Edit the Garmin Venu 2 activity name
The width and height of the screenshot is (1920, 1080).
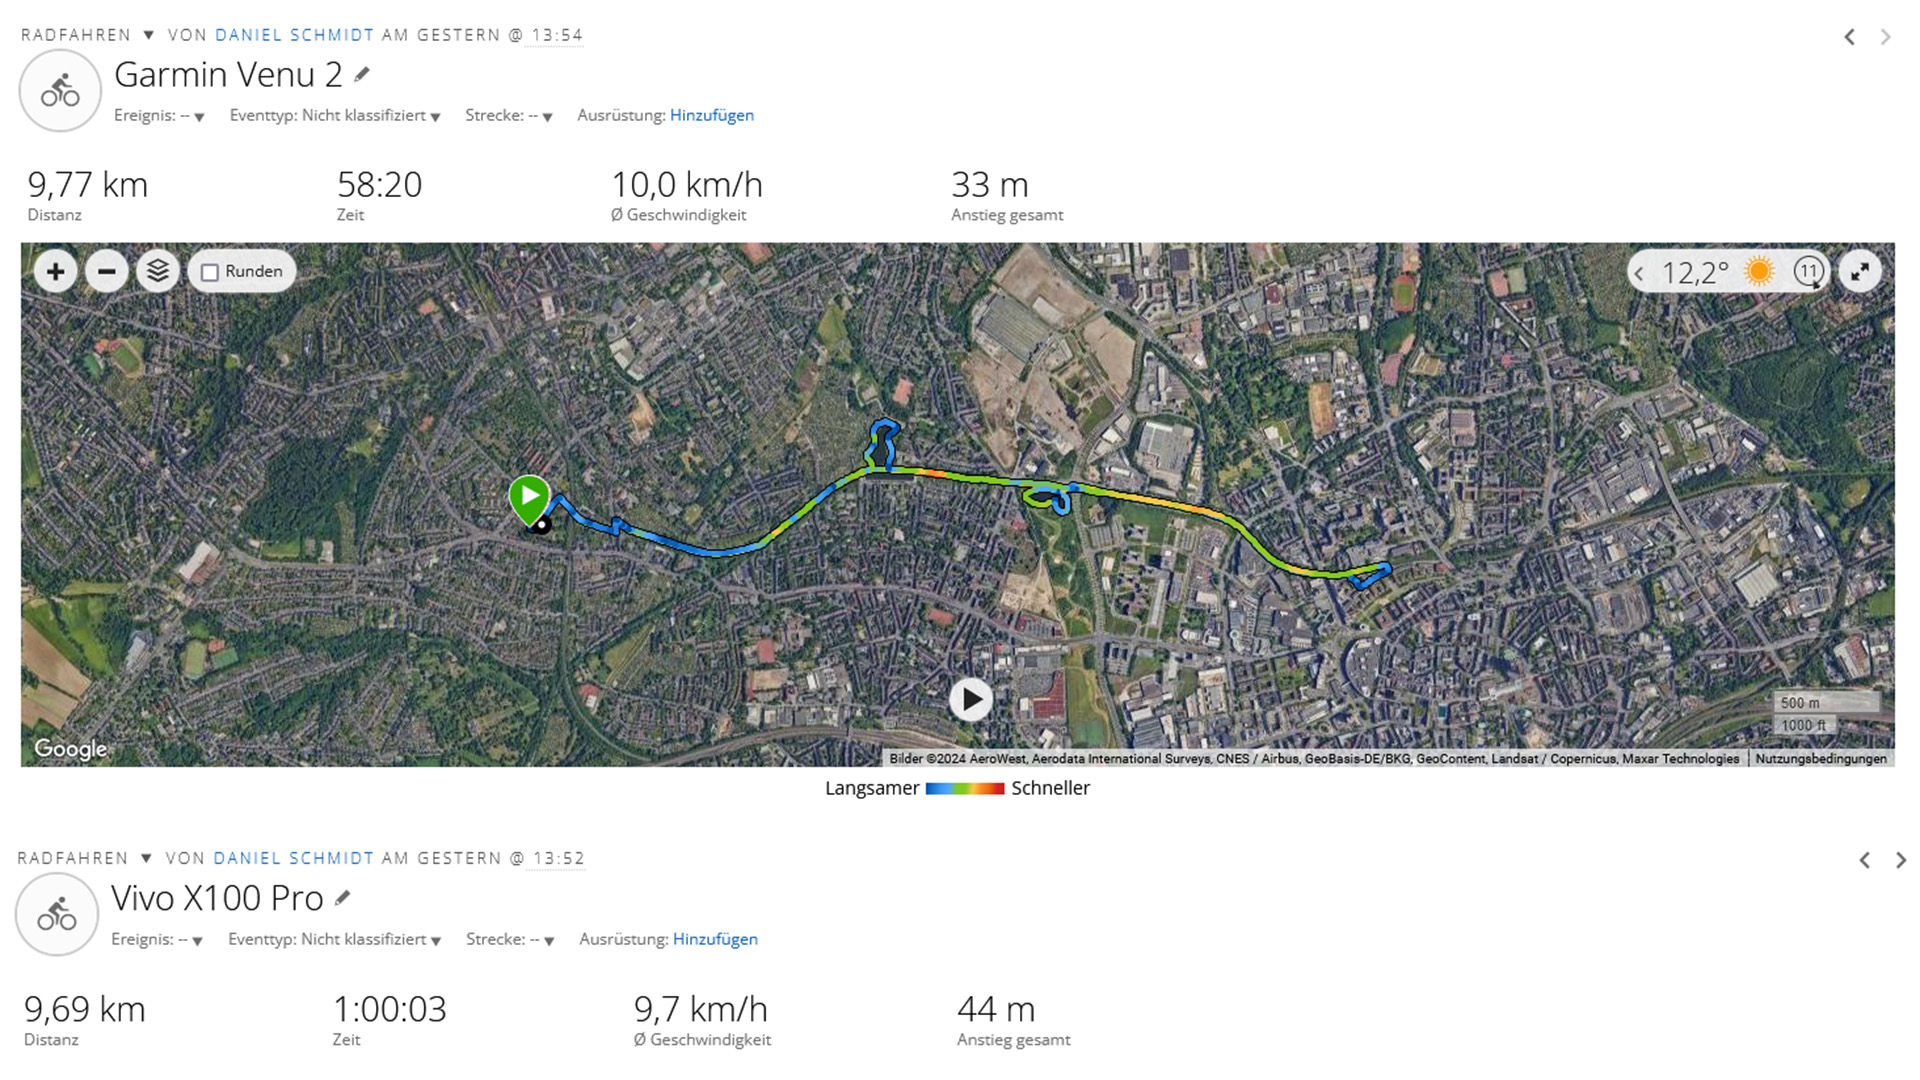[x=362, y=74]
